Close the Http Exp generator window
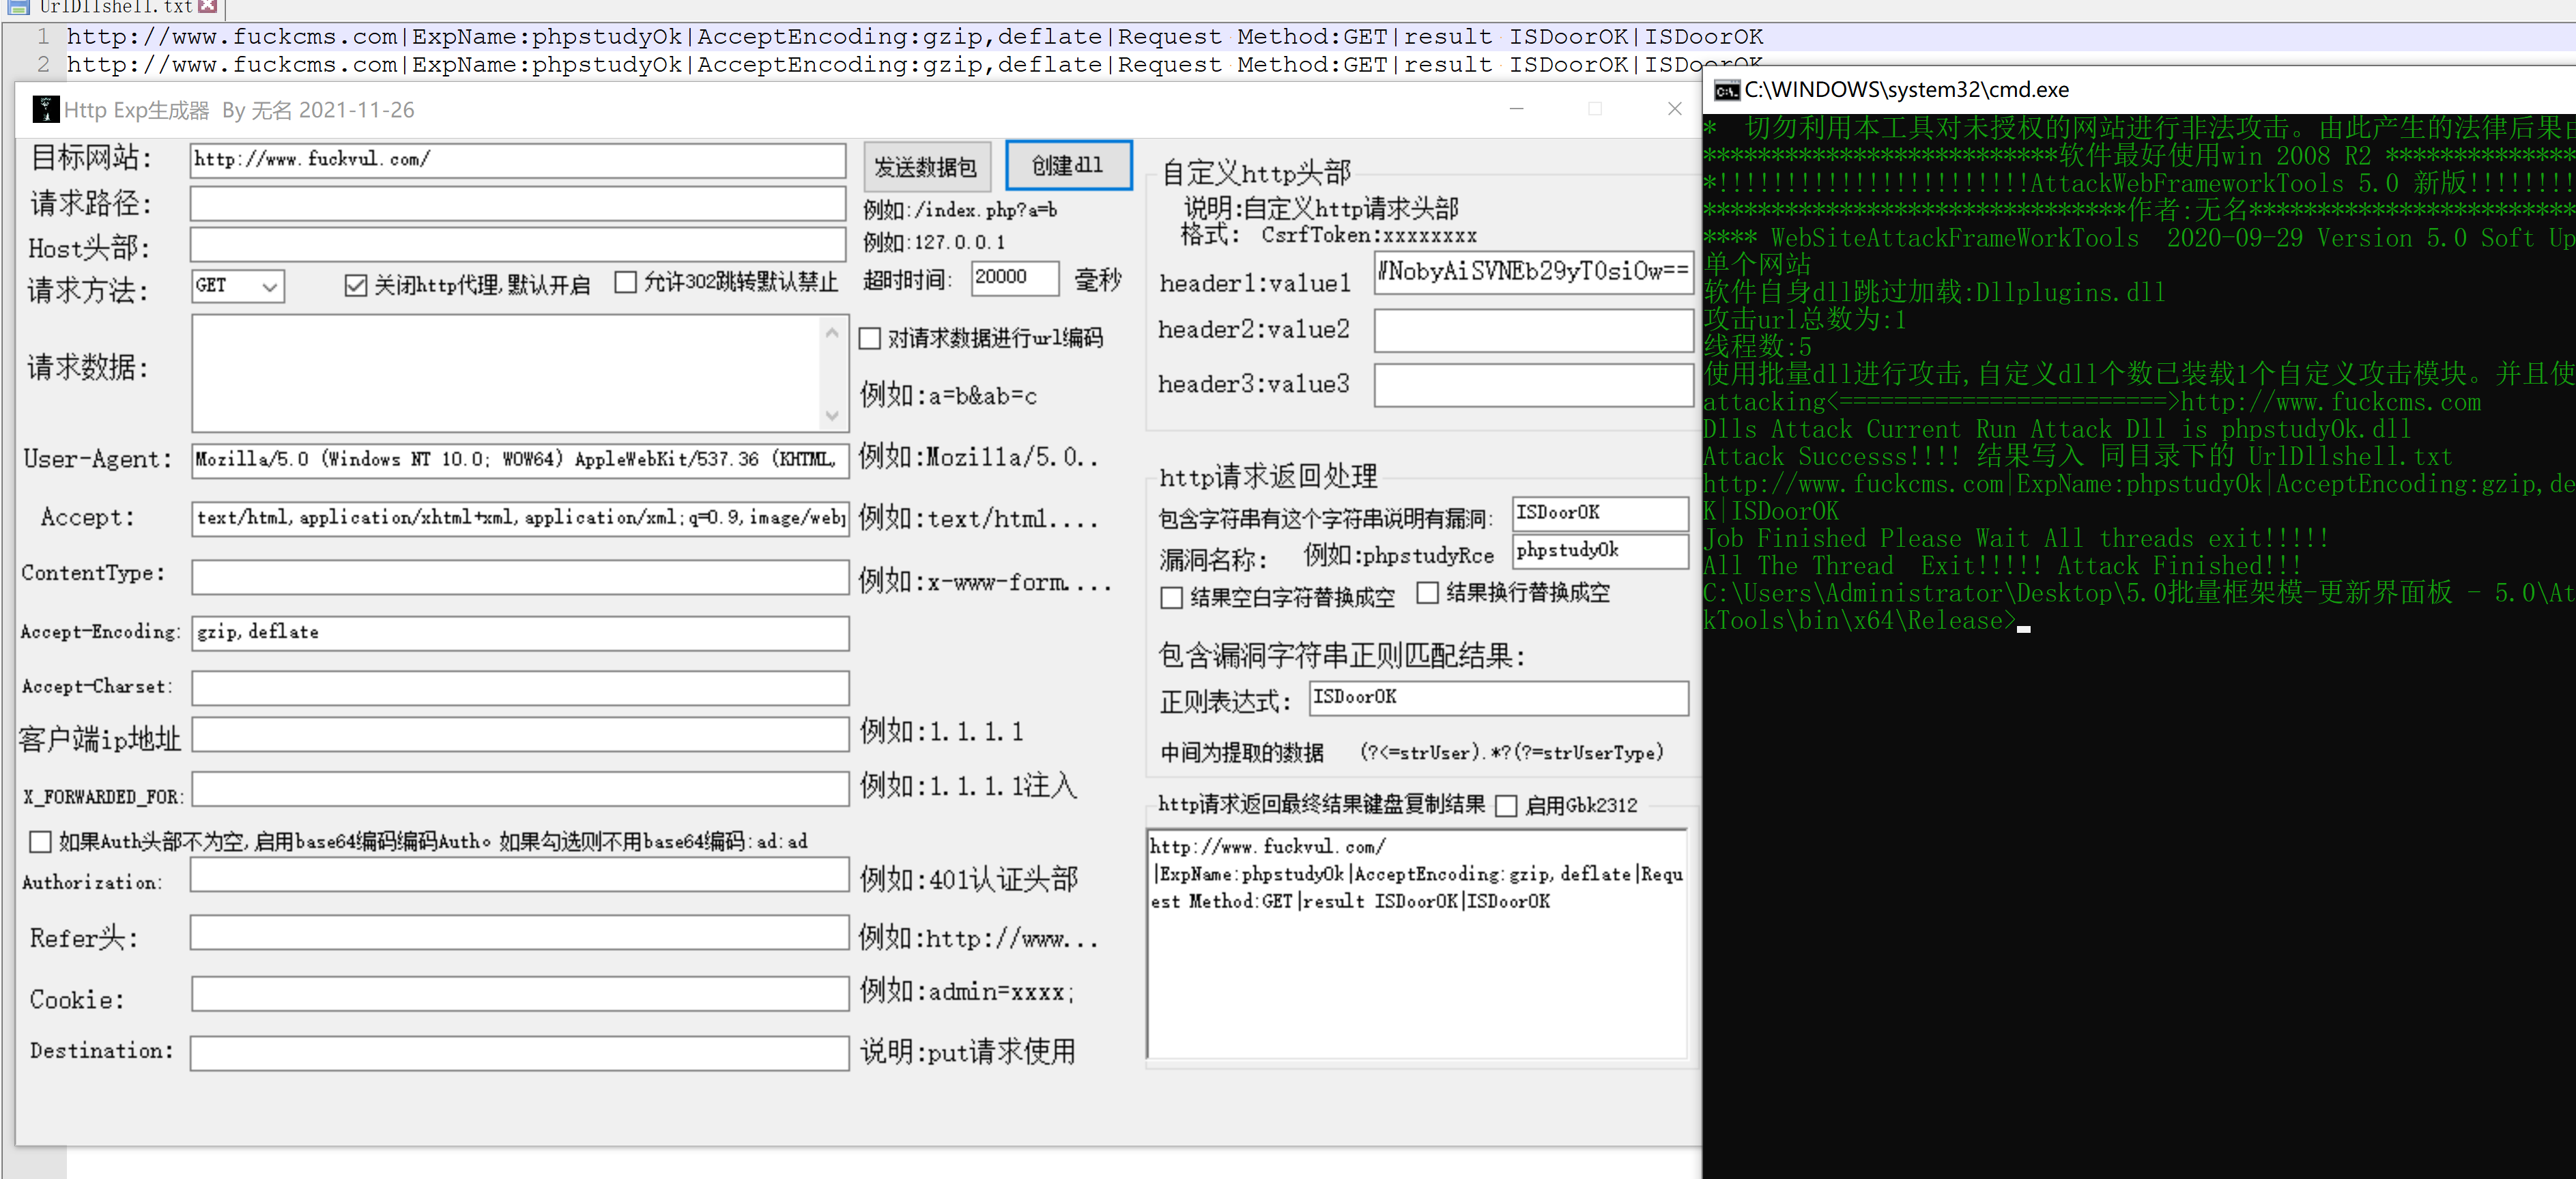This screenshot has height=1179, width=2576. (x=1674, y=109)
